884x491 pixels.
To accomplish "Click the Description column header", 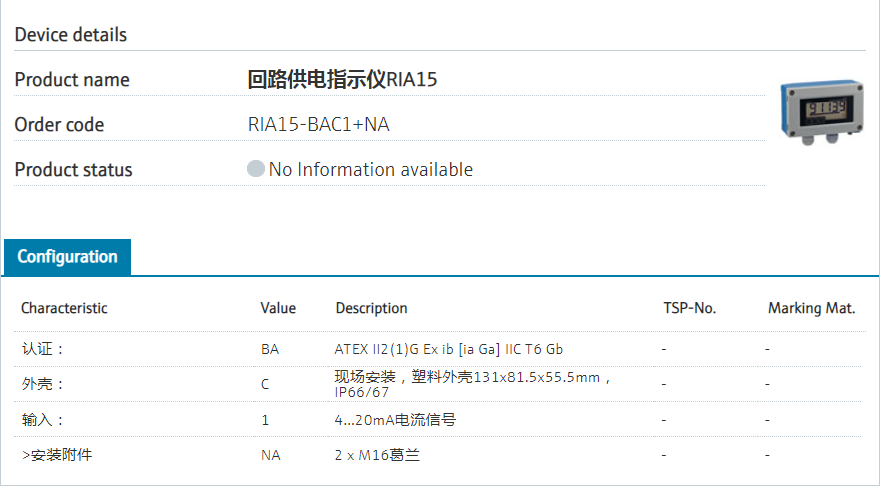I will [371, 308].
